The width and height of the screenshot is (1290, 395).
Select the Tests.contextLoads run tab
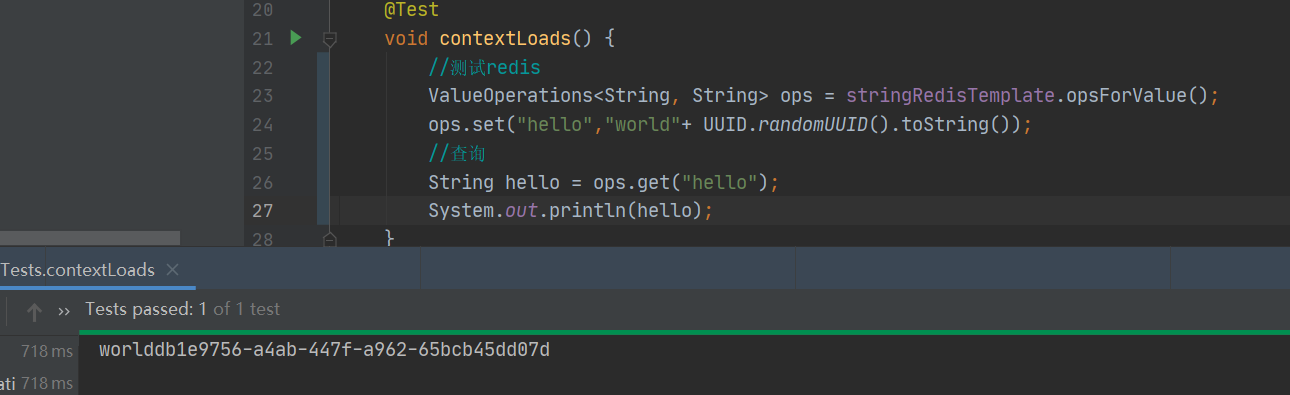pyautogui.click(x=78, y=270)
